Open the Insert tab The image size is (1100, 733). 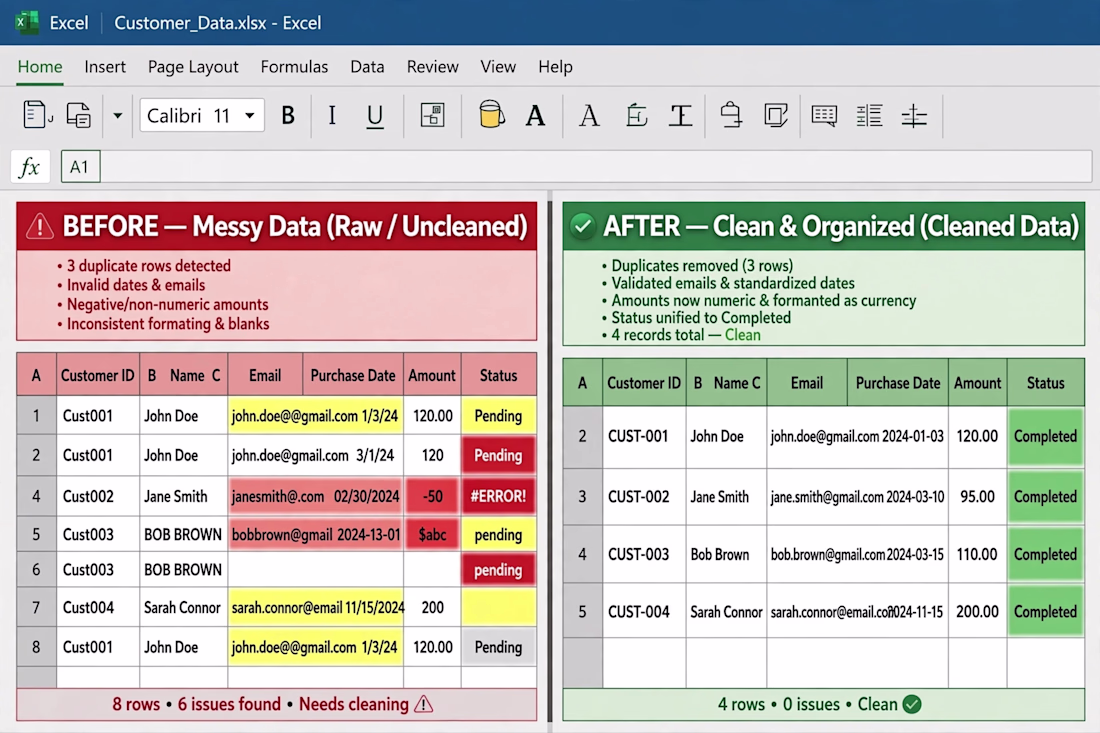[105, 67]
